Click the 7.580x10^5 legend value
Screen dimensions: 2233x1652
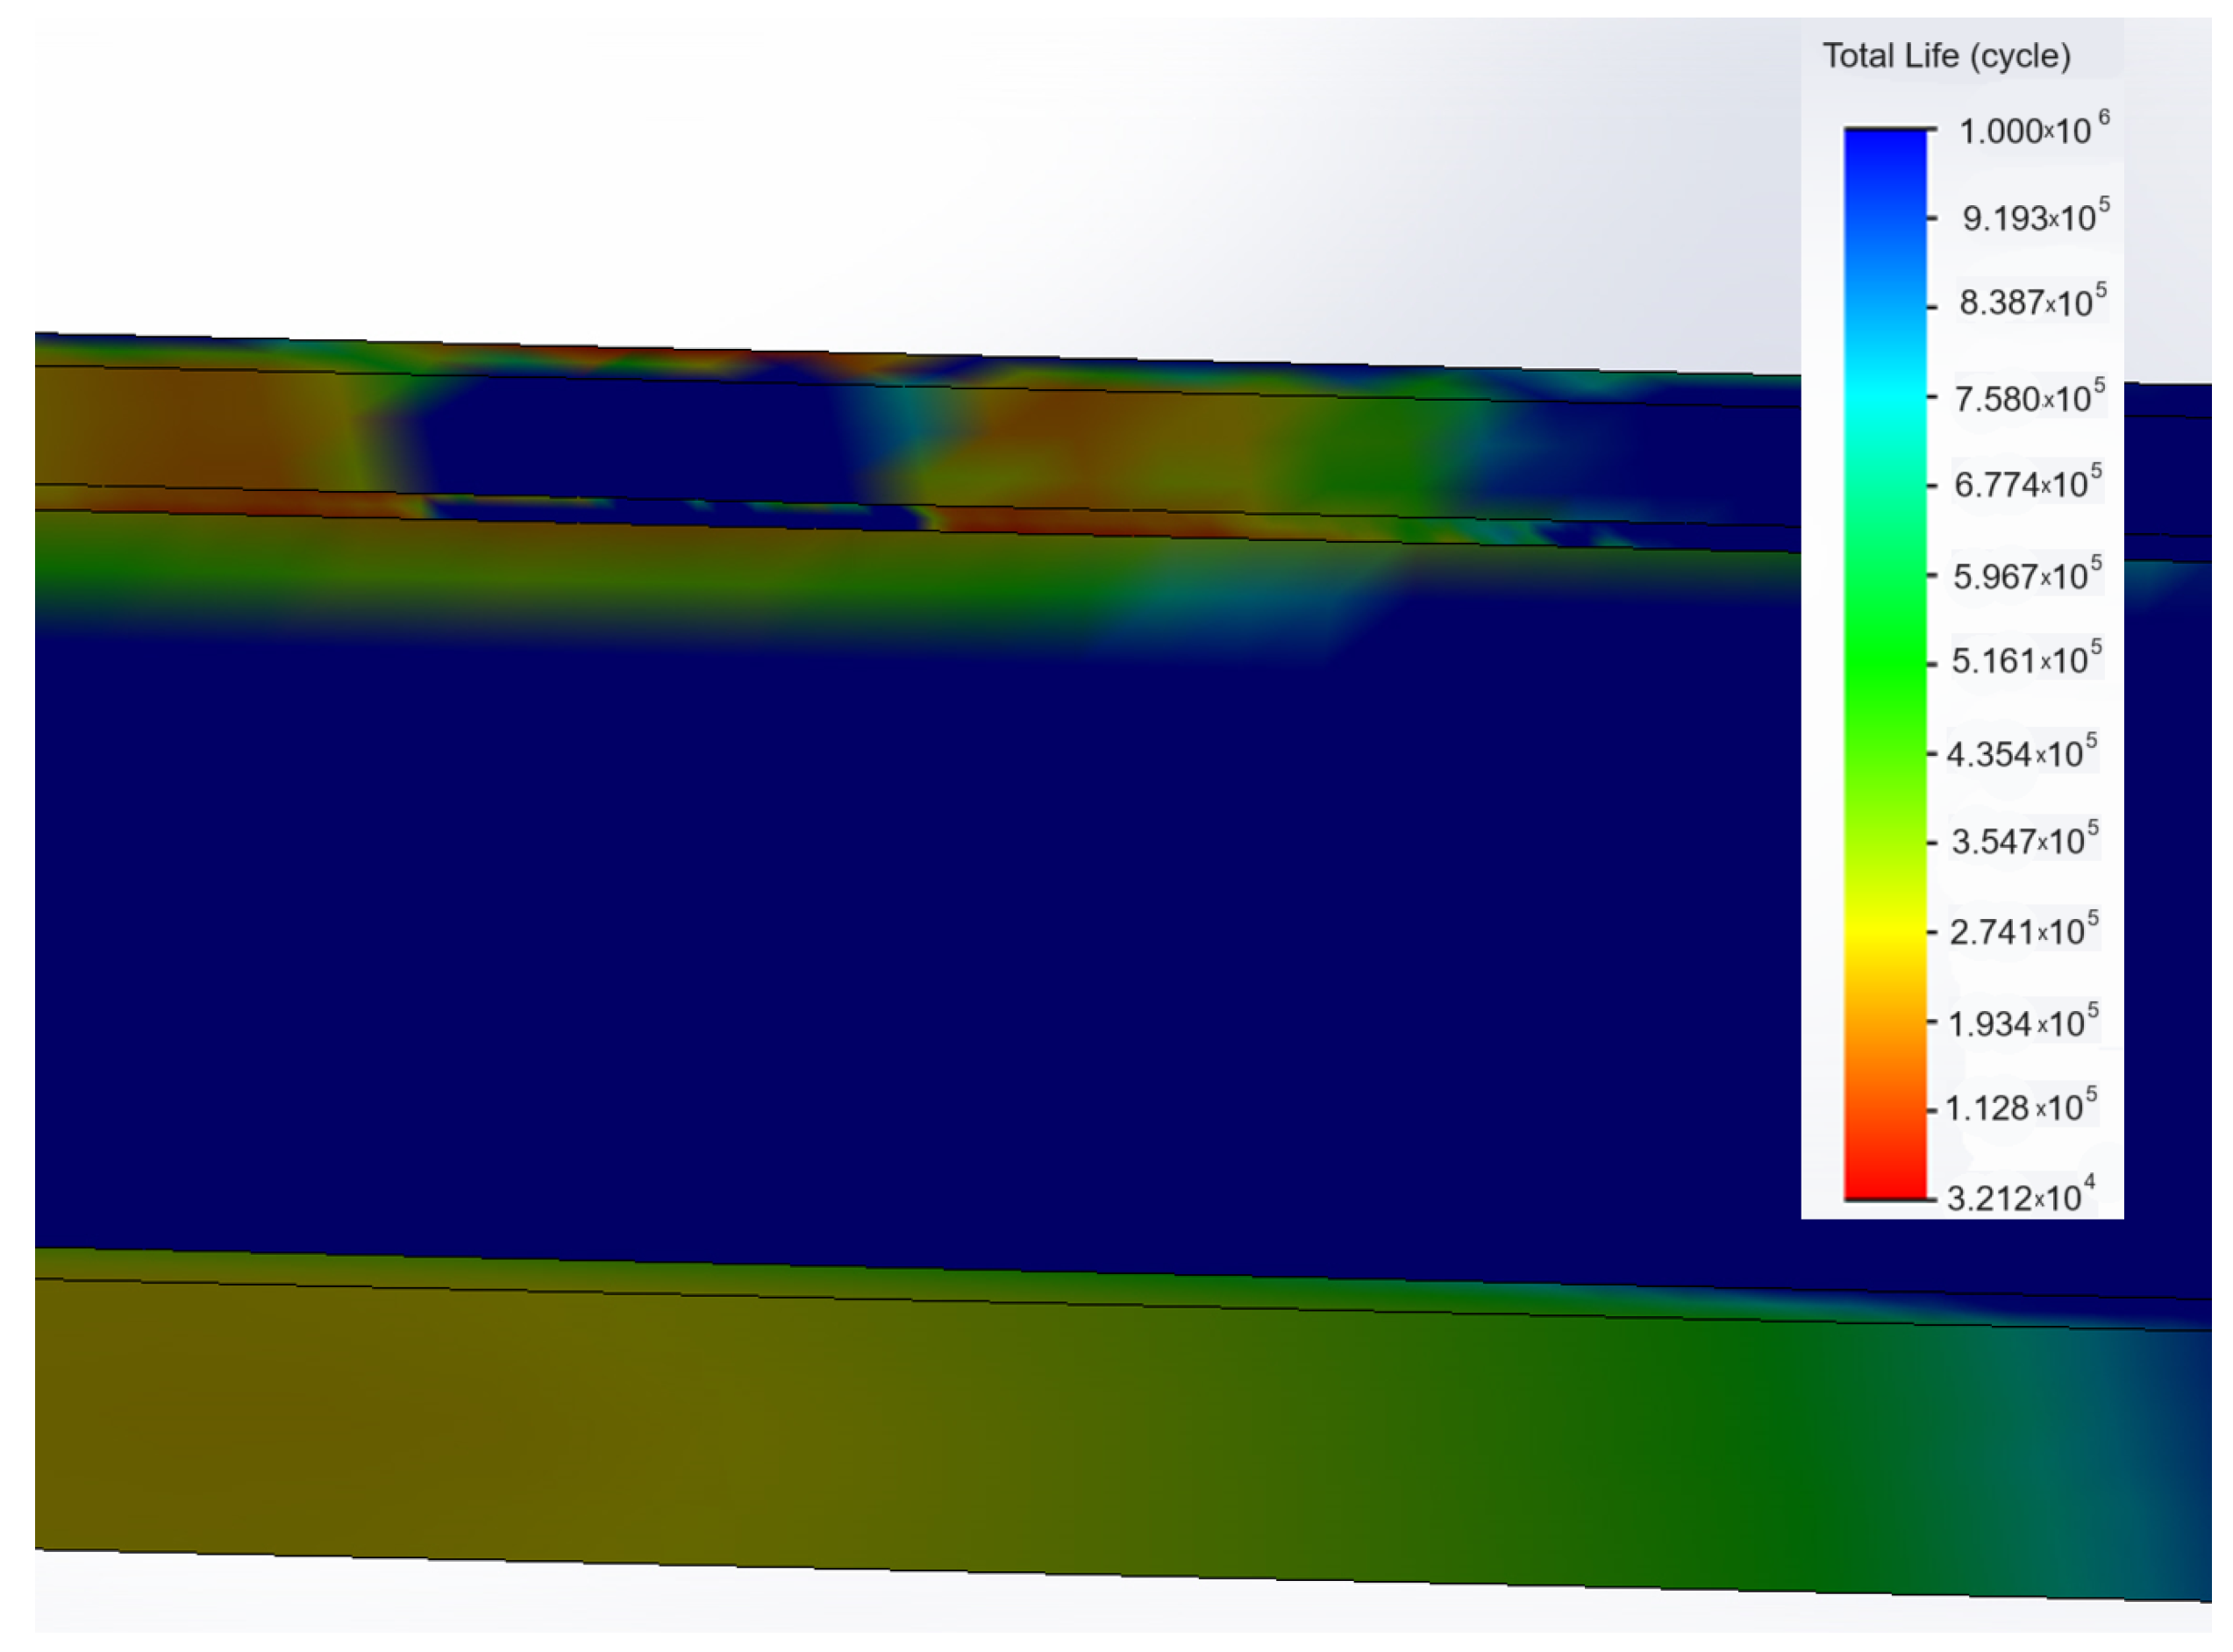point(2028,398)
